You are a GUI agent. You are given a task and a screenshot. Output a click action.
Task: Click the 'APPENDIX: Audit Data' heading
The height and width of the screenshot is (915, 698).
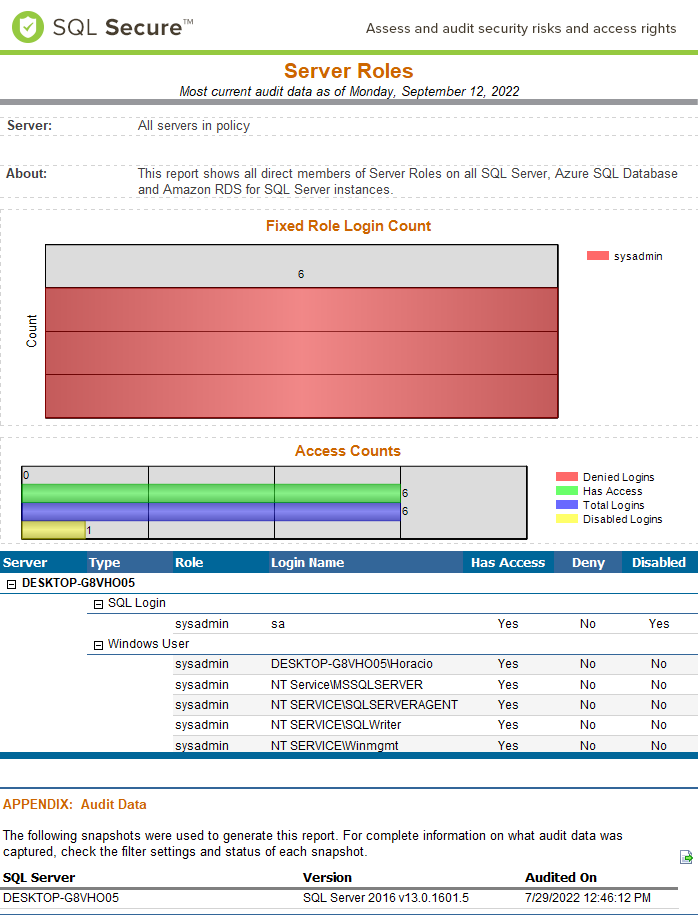[75, 804]
